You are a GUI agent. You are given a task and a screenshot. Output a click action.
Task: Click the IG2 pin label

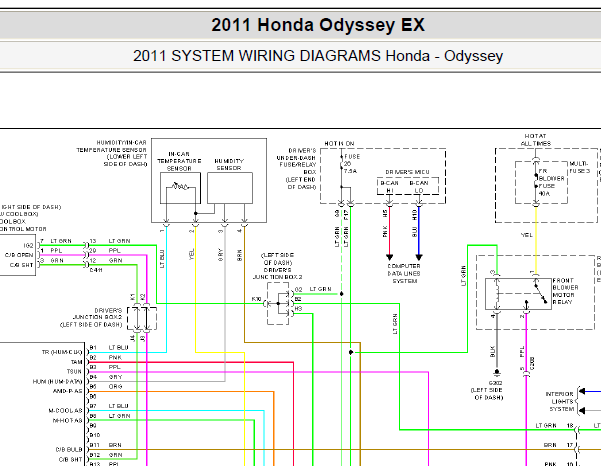(x=28, y=245)
